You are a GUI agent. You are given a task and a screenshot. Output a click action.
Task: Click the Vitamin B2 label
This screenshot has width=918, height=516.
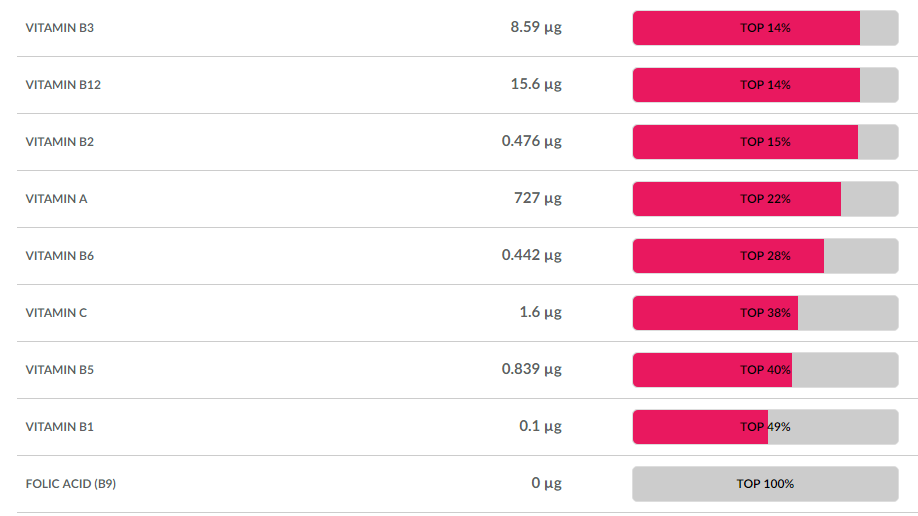click(60, 142)
